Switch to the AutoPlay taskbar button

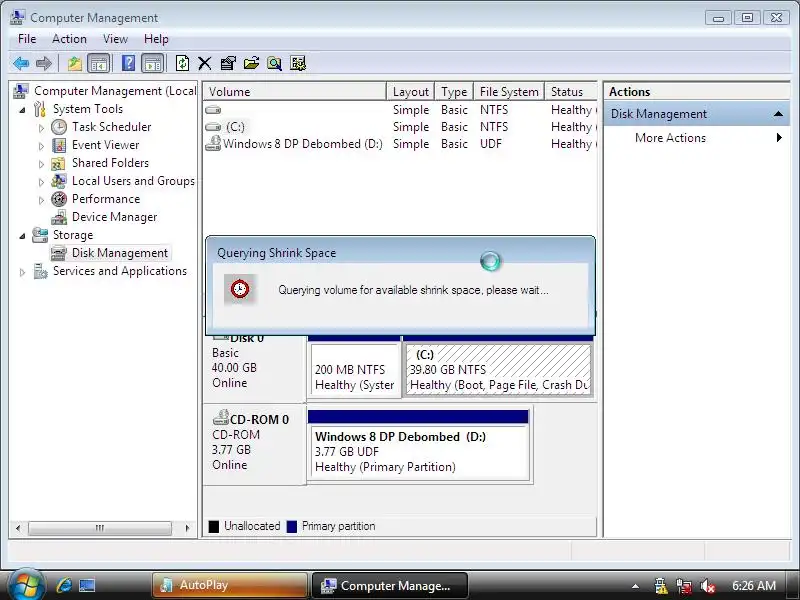click(x=230, y=585)
